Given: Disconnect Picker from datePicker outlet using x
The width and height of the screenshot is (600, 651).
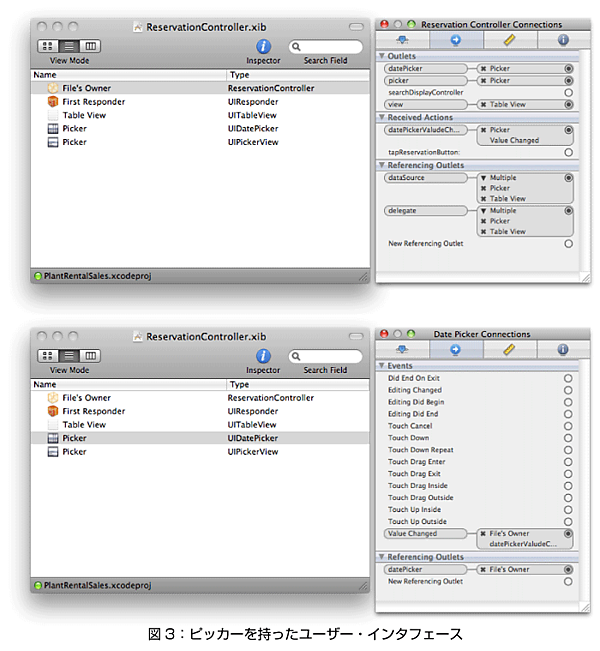Looking at the screenshot, I should [483, 69].
